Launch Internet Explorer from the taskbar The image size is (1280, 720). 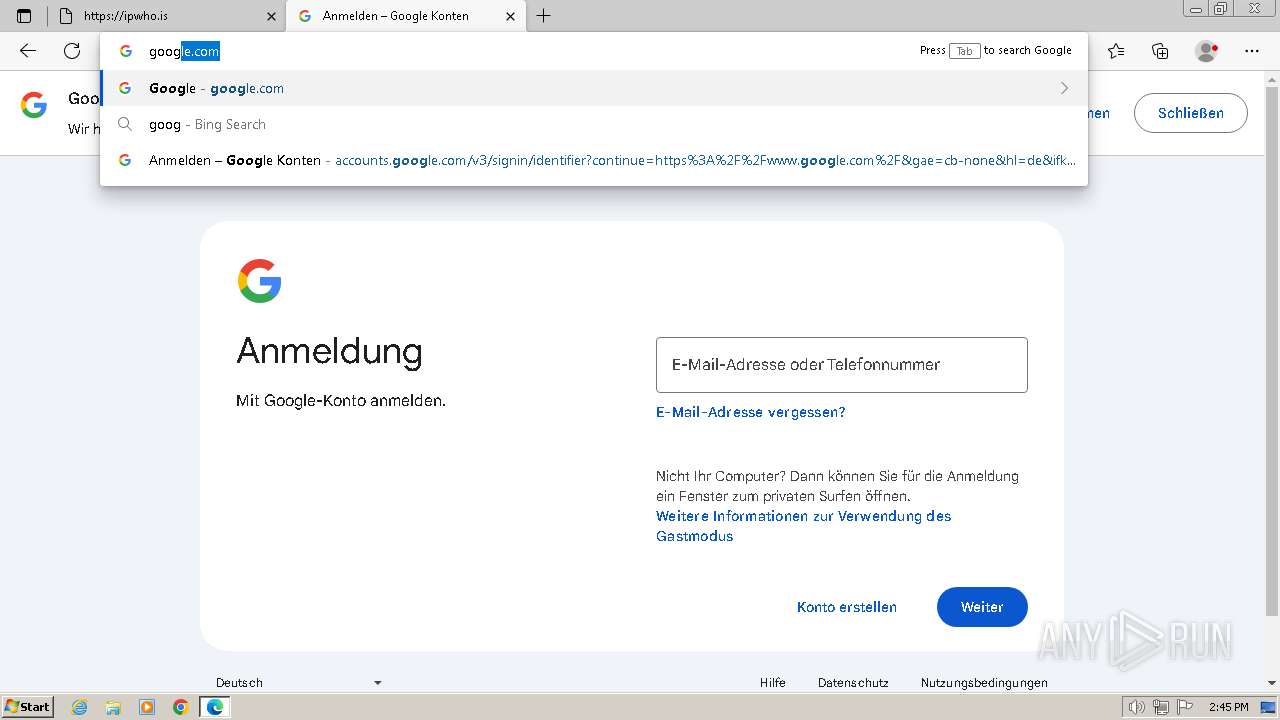point(80,707)
